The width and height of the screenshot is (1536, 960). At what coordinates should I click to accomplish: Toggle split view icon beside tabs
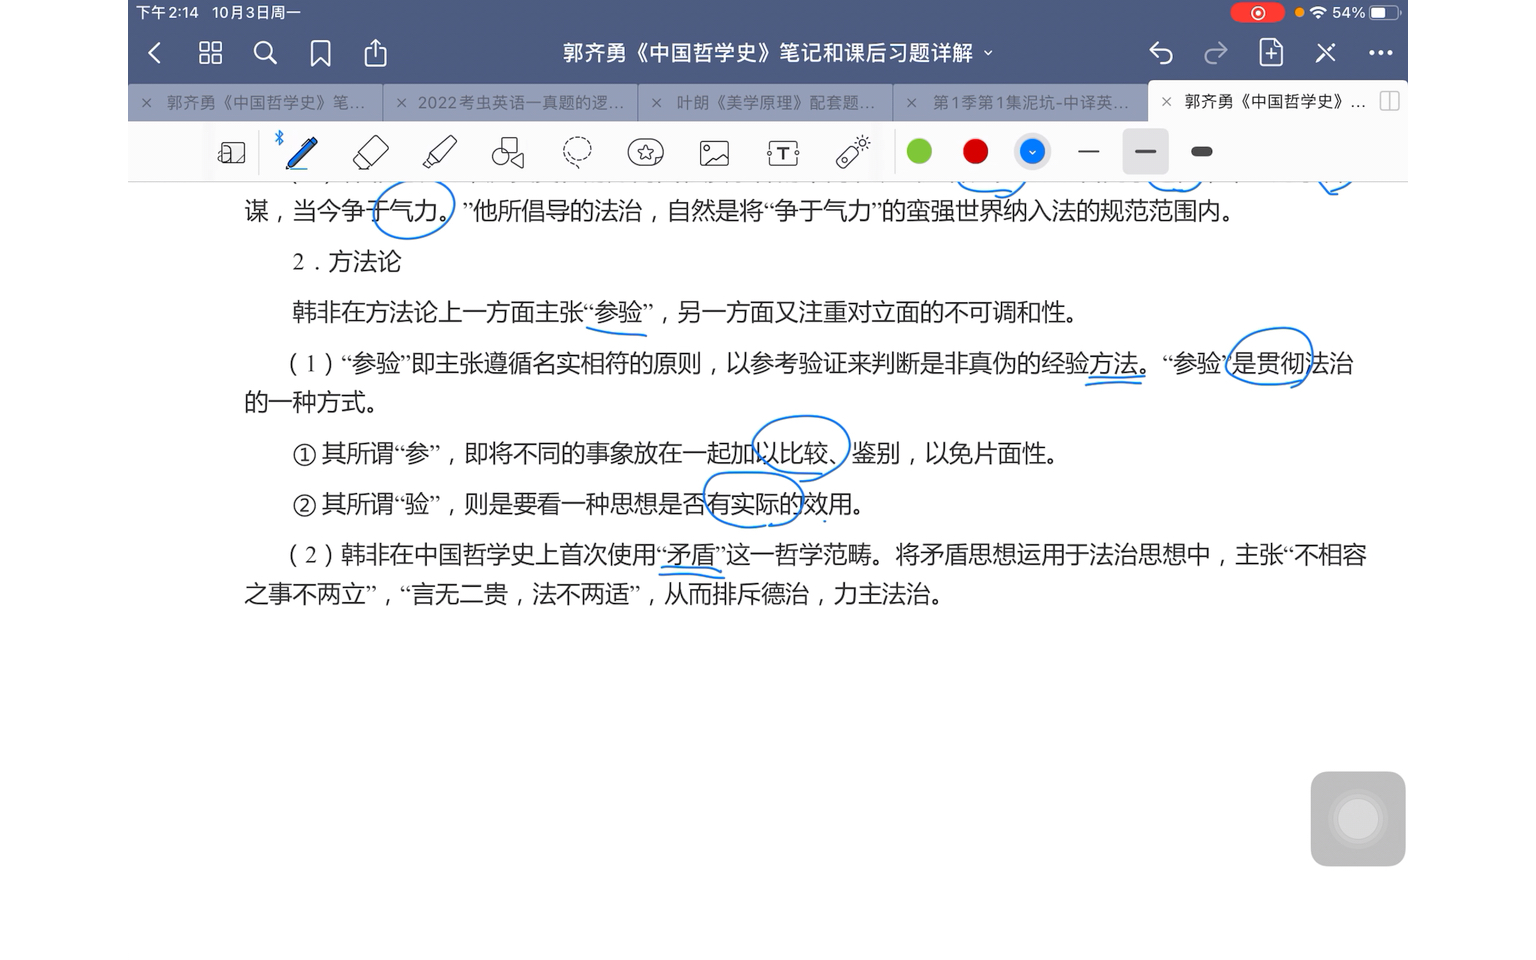pos(1389,101)
